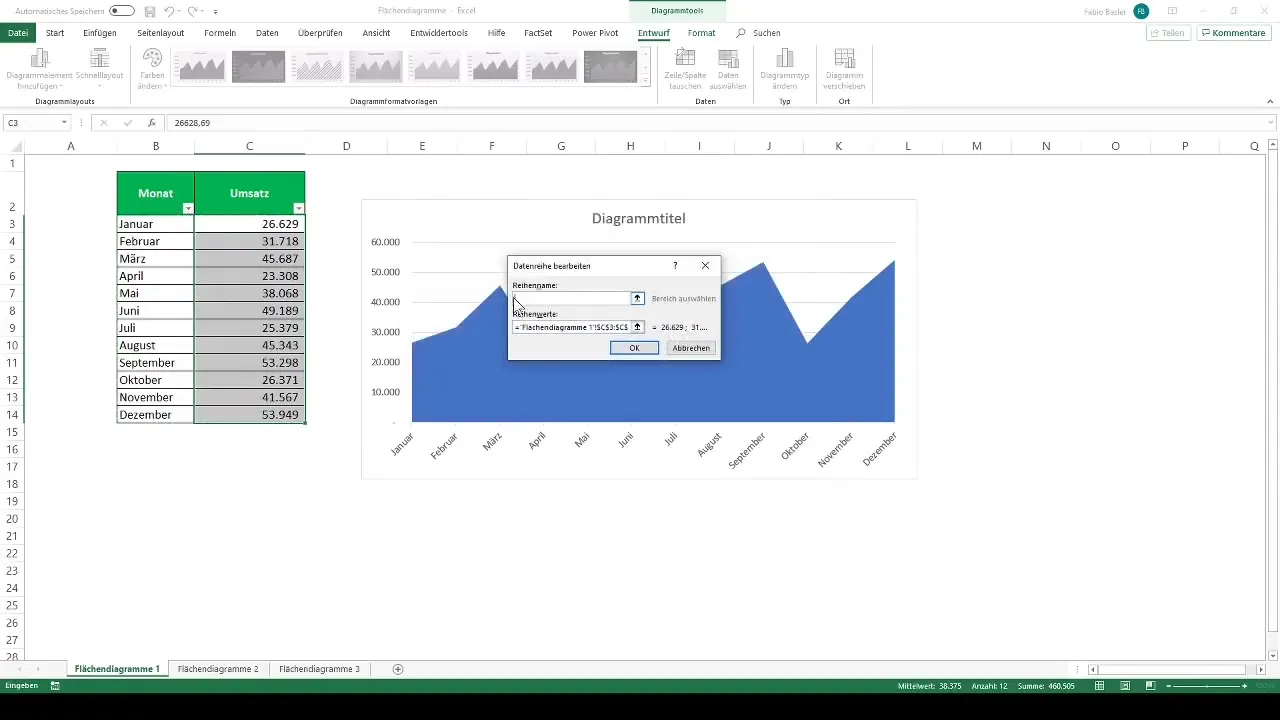Click the Redo arrow icon
This screenshot has height=720, width=1280.
click(192, 10)
